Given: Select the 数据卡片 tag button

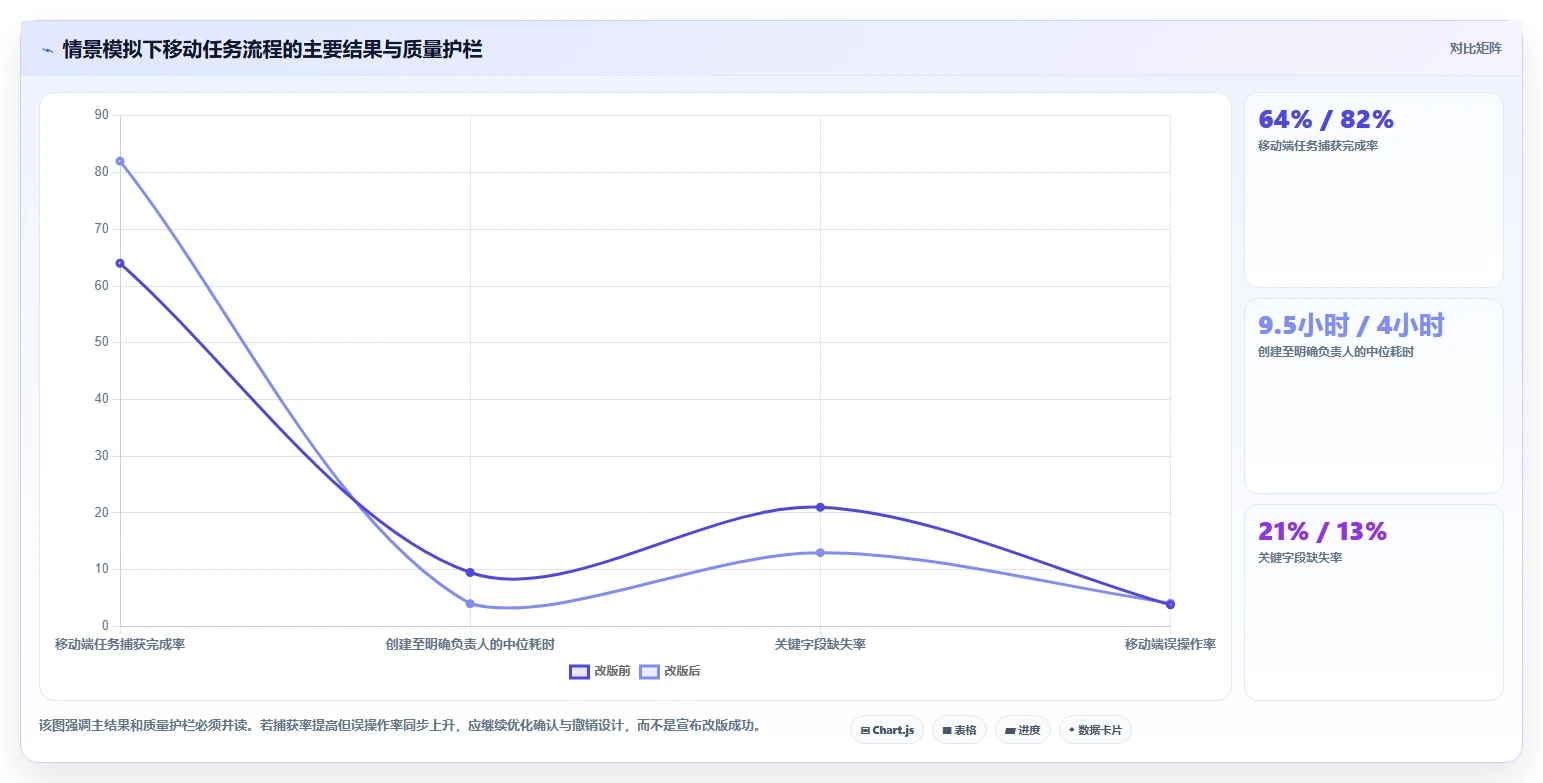Looking at the screenshot, I should 1095,730.
